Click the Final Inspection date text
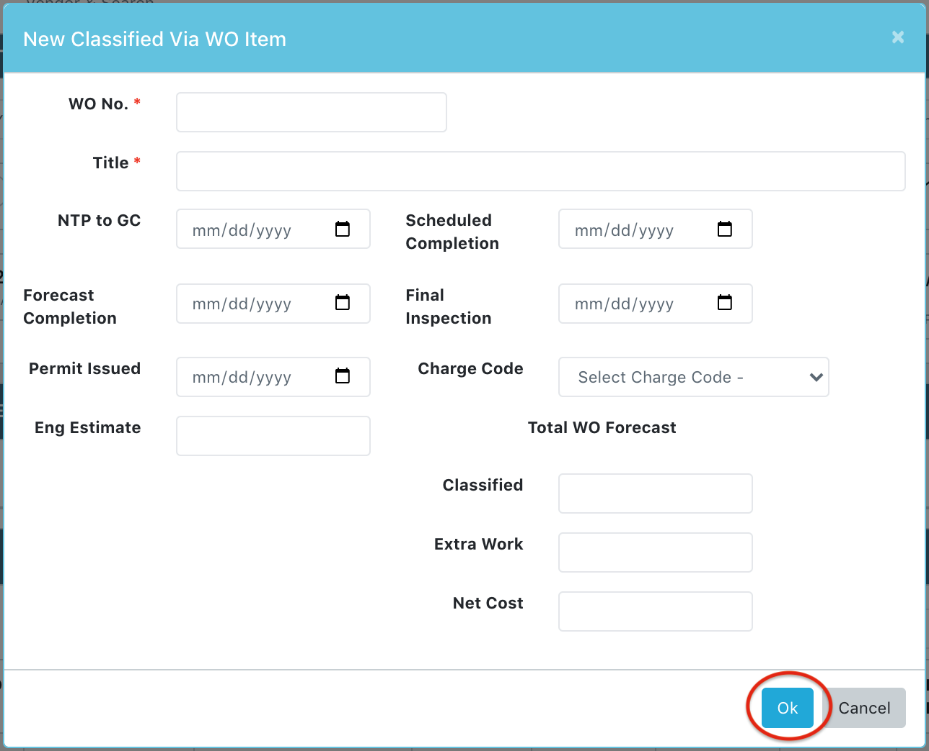The height and width of the screenshot is (751, 929). (x=624, y=304)
